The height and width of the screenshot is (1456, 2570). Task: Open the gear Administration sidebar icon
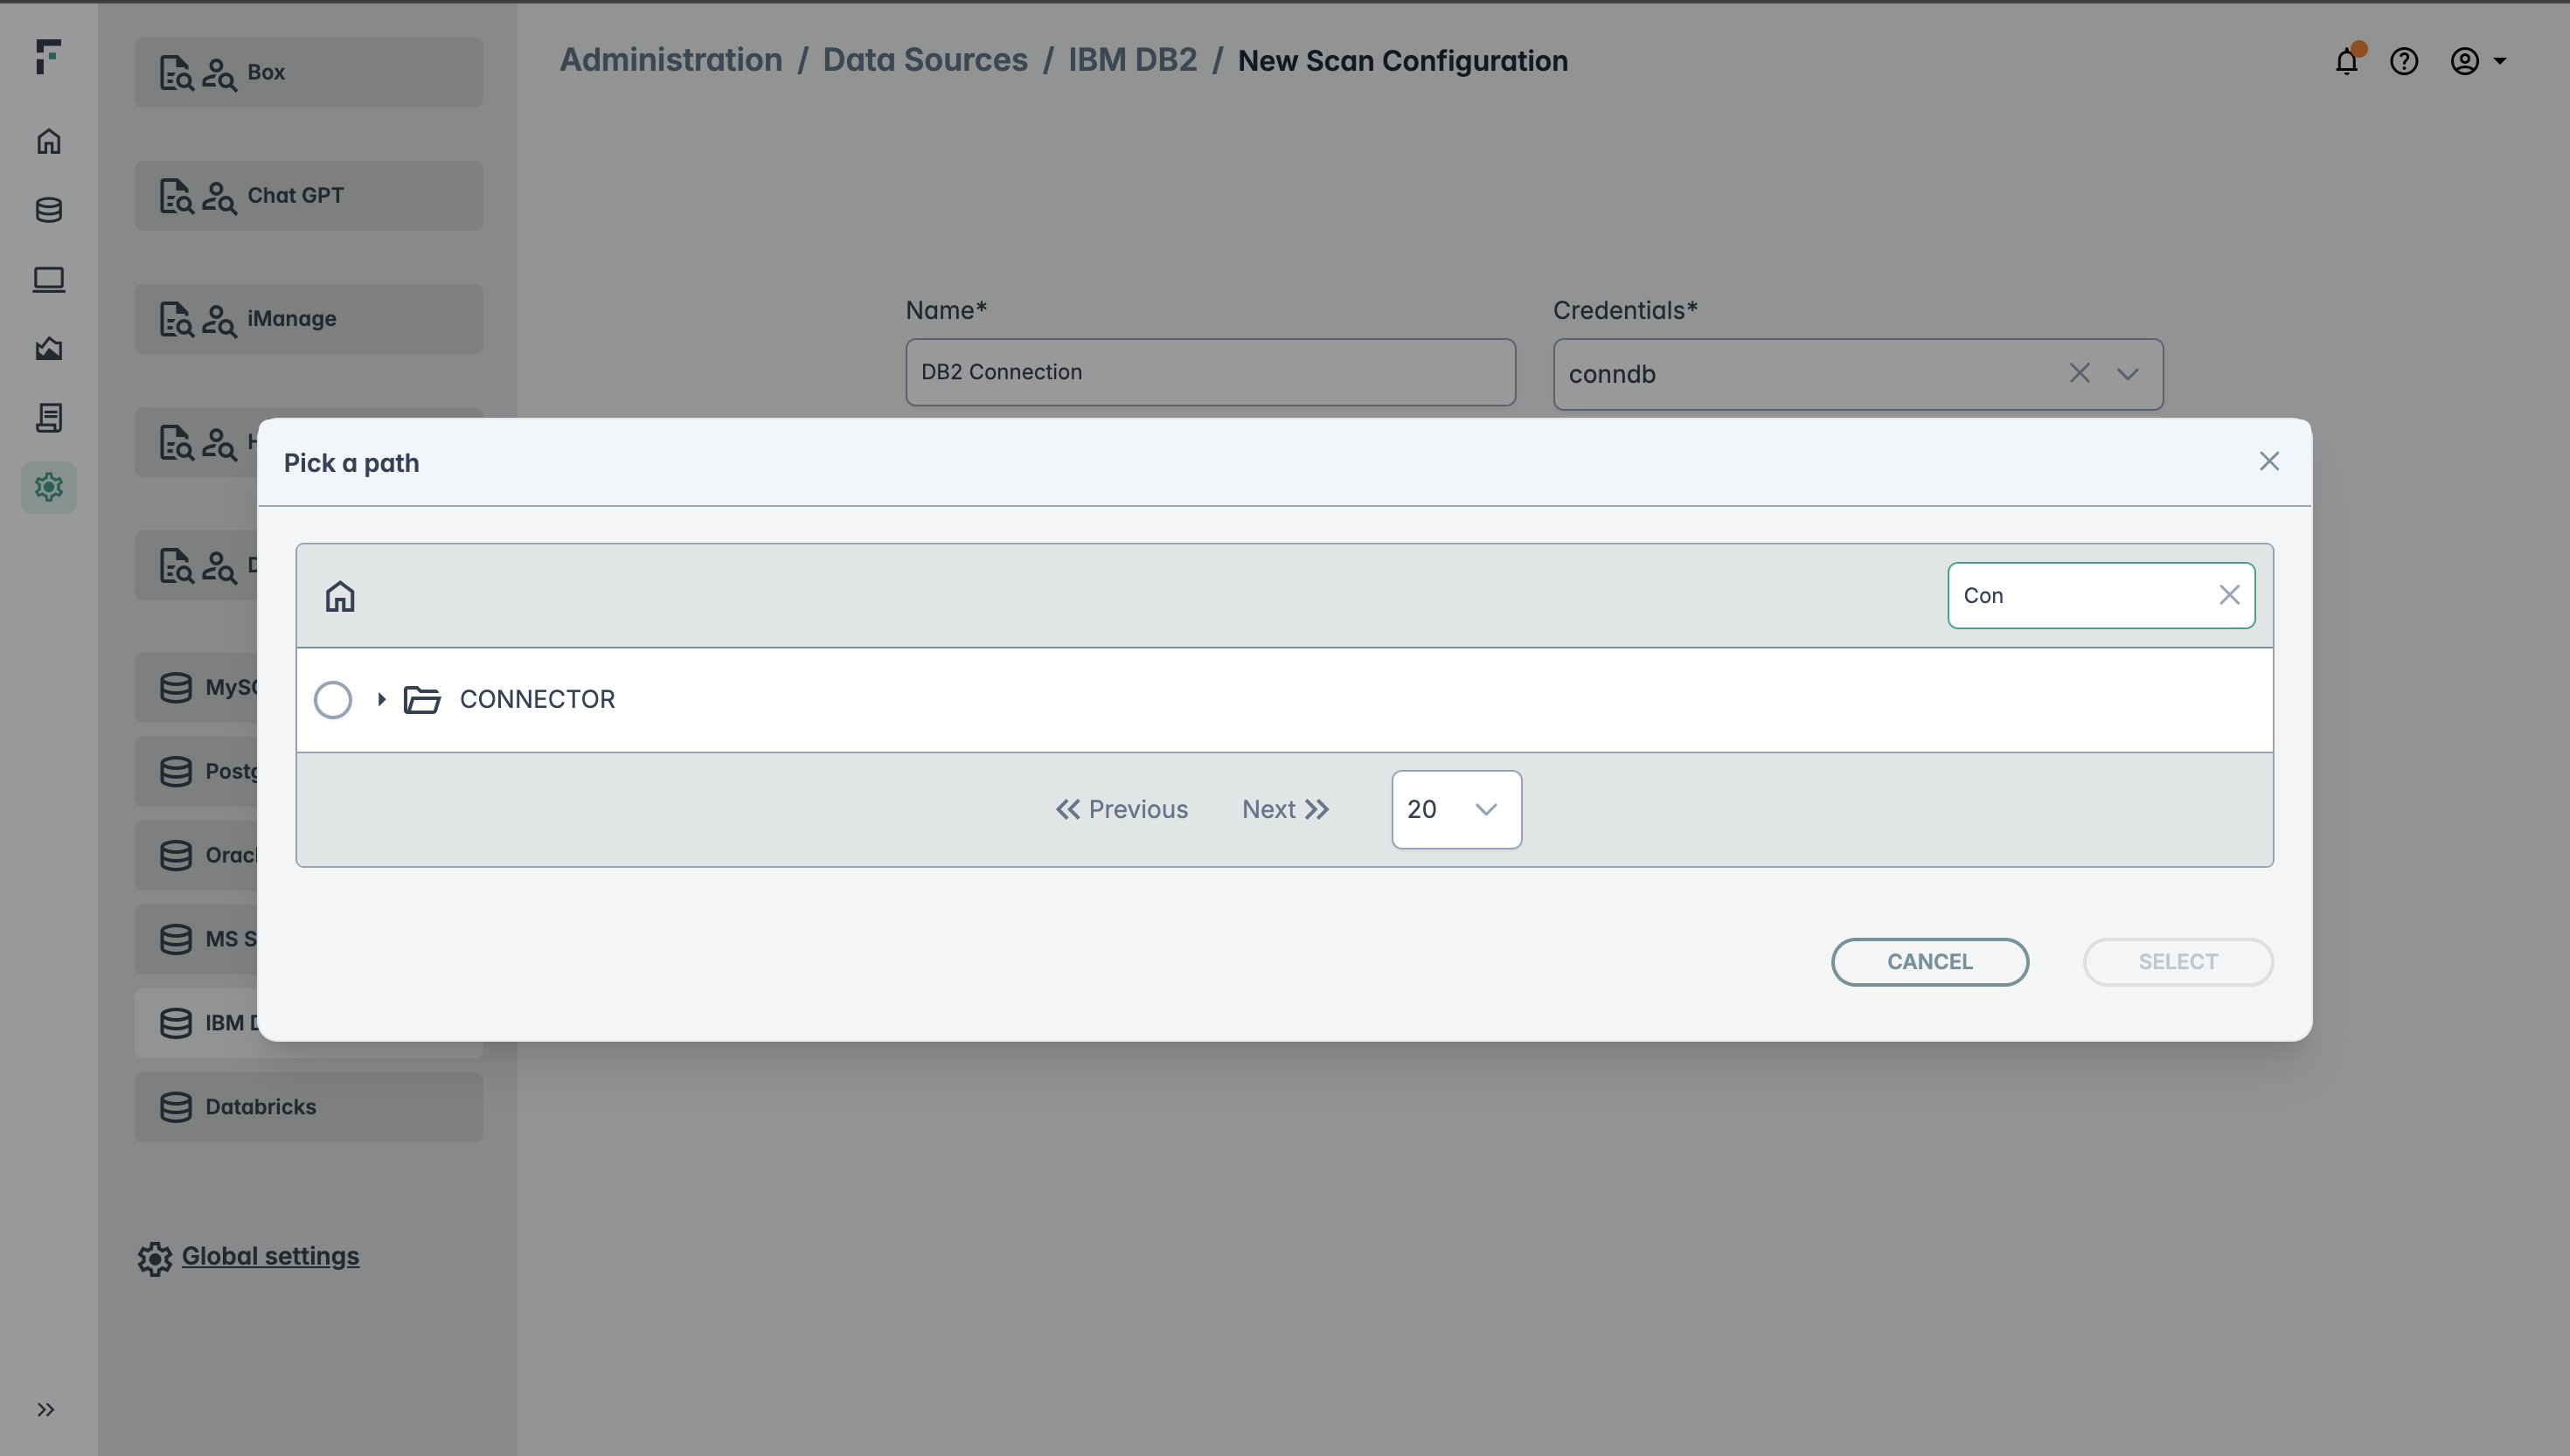point(49,487)
